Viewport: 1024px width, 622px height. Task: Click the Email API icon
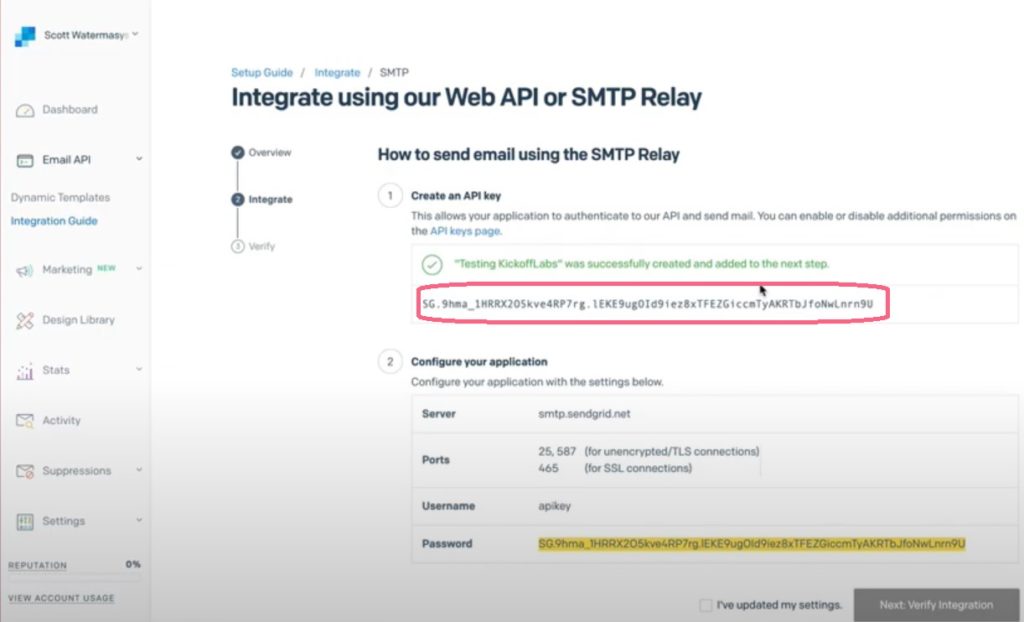point(25,160)
